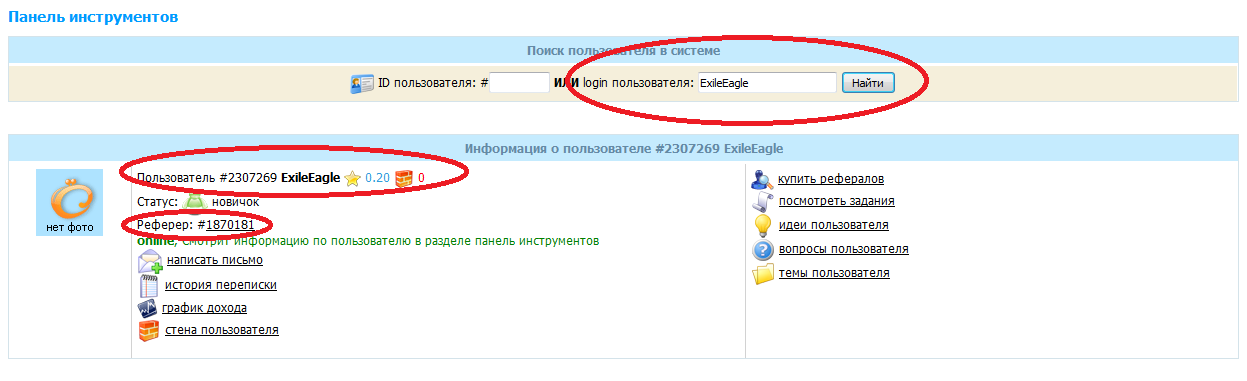Screen dimensions: 1247x381
Task: Click the купить рефералов people icon
Action: (762, 179)
